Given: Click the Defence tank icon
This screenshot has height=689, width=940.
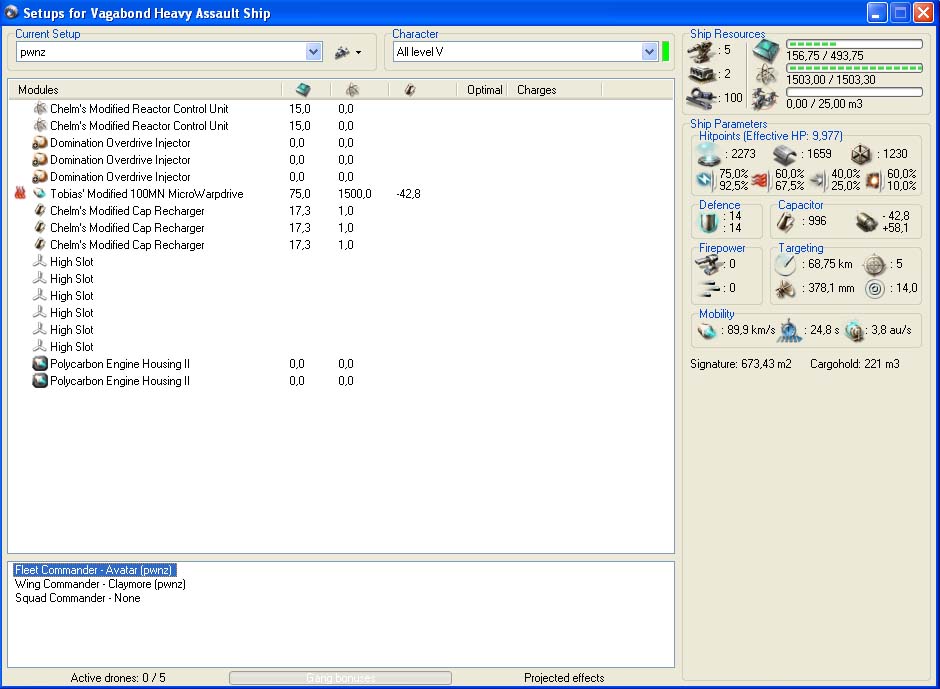Looking at the screenshot, I should pos(708,222).
